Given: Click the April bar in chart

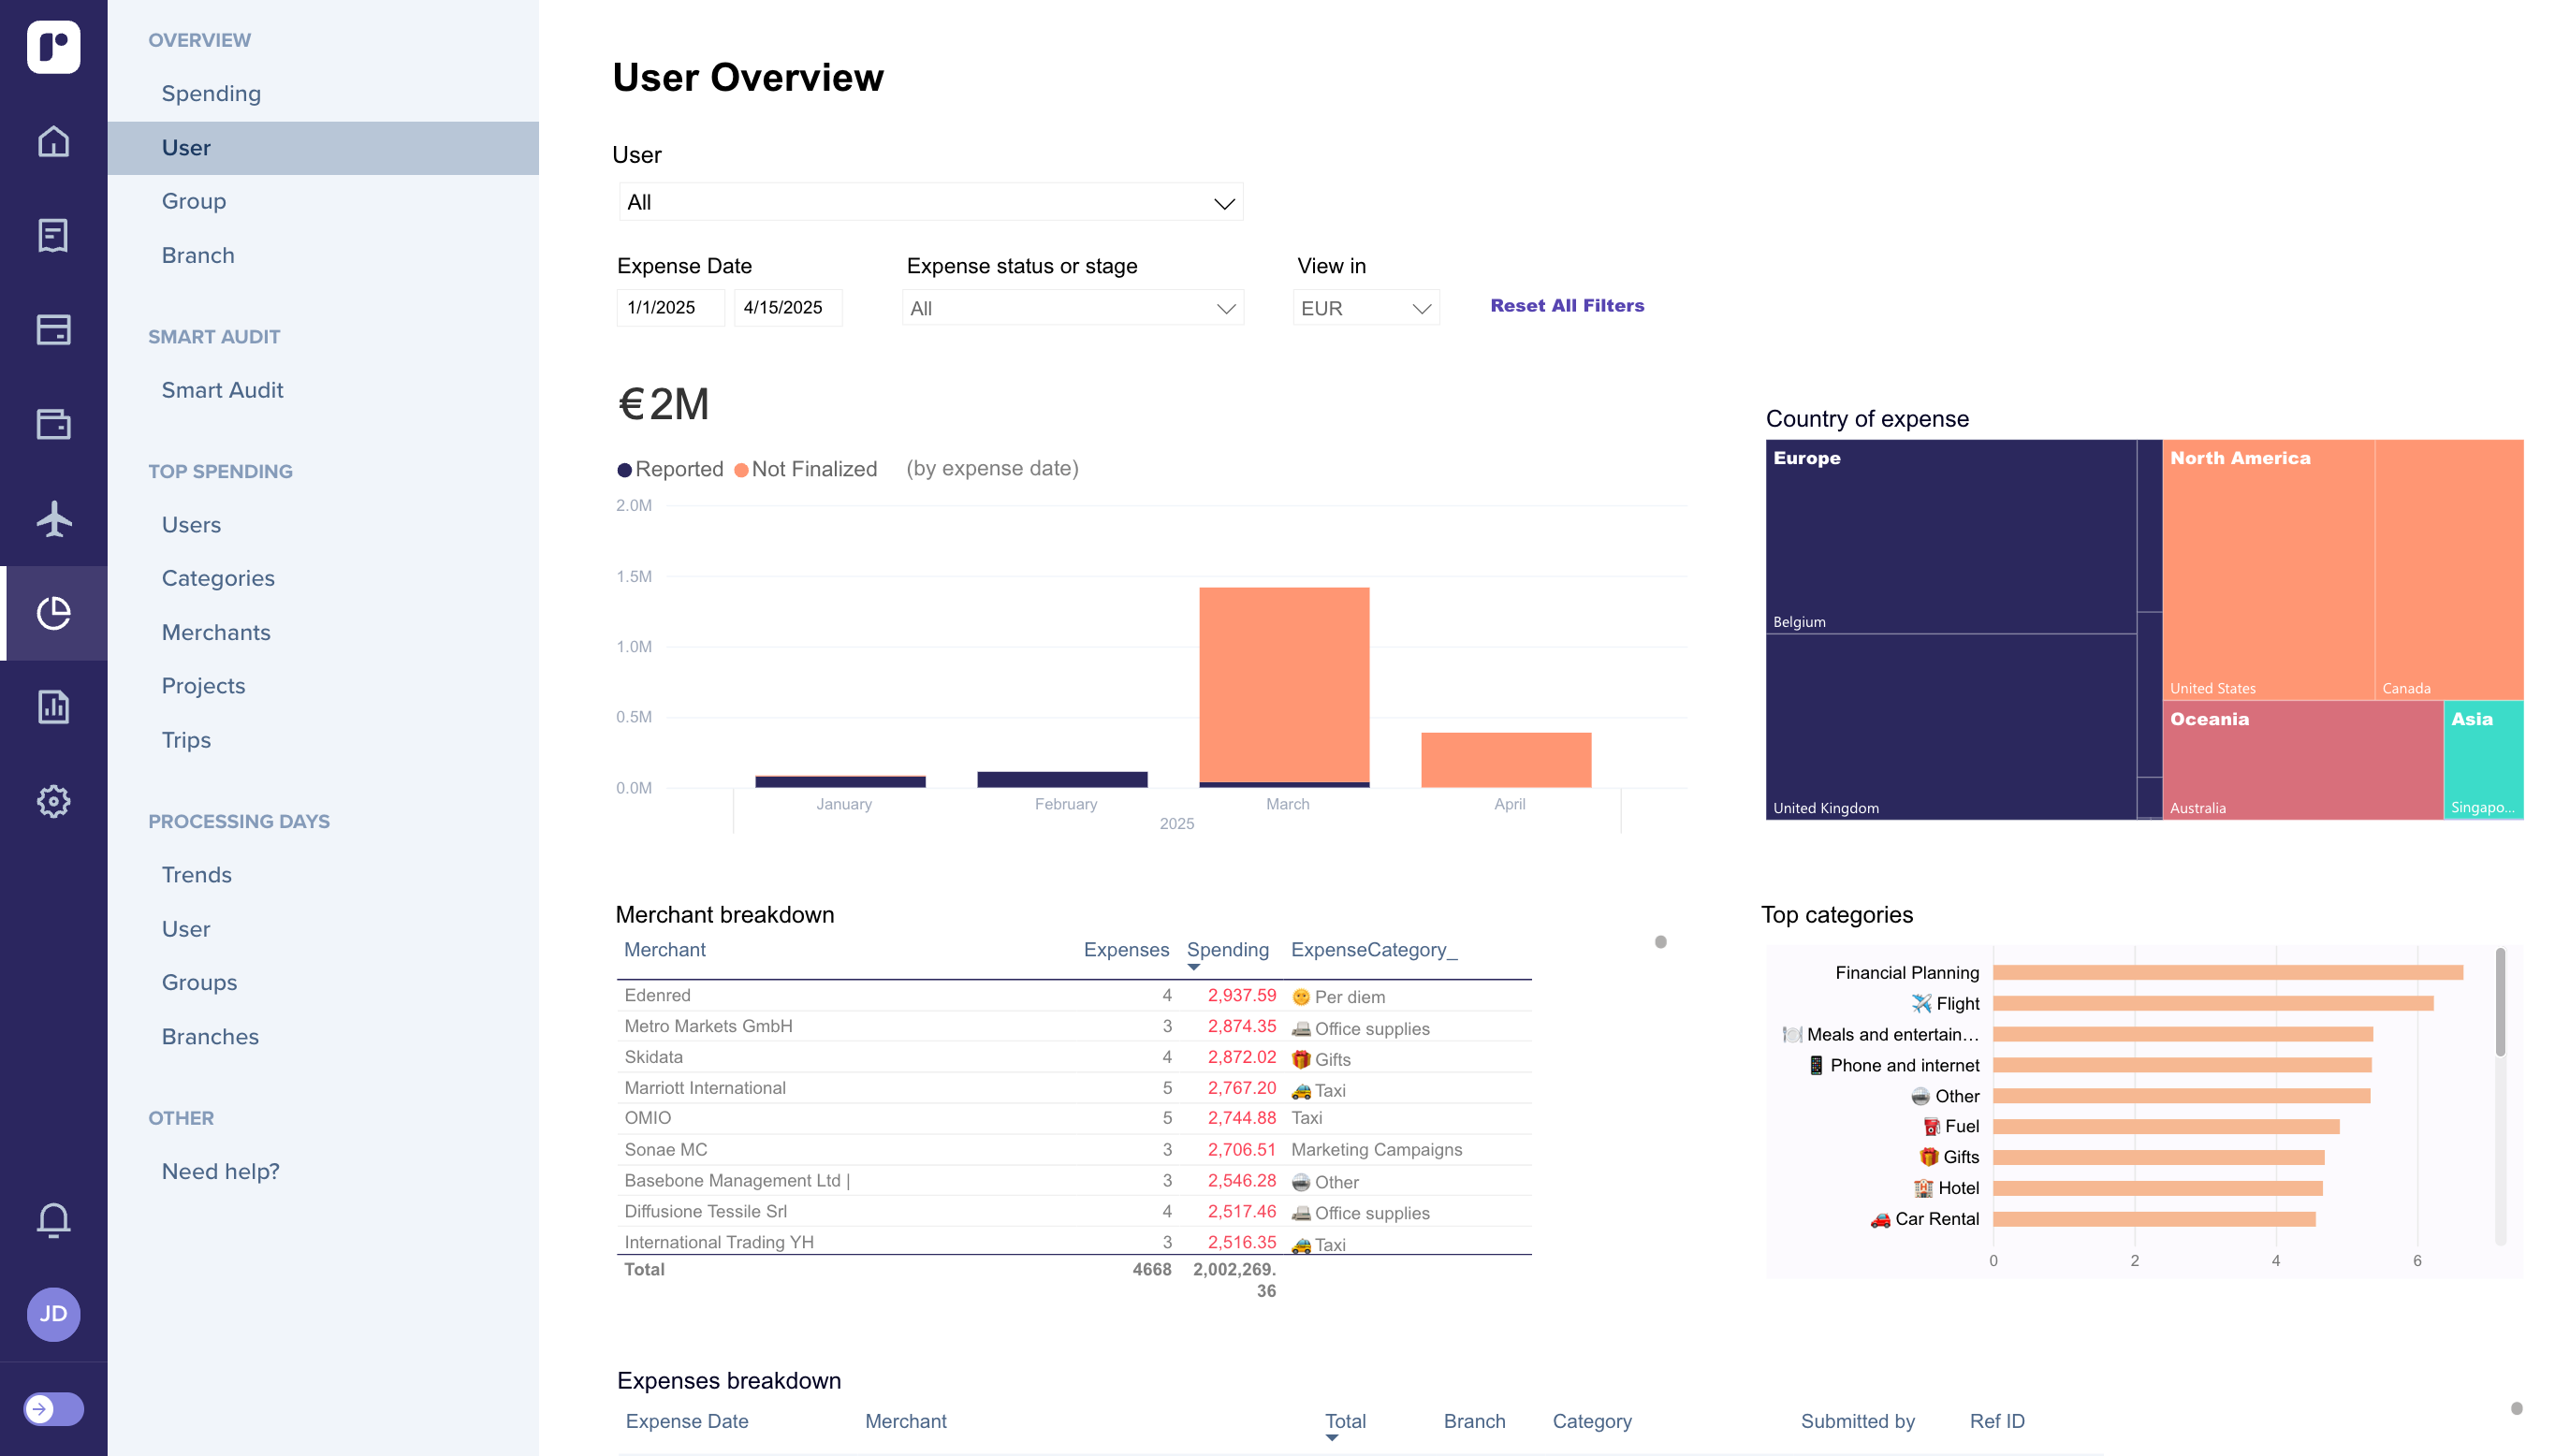Looking at the screenshot, I should [1506, 760].
